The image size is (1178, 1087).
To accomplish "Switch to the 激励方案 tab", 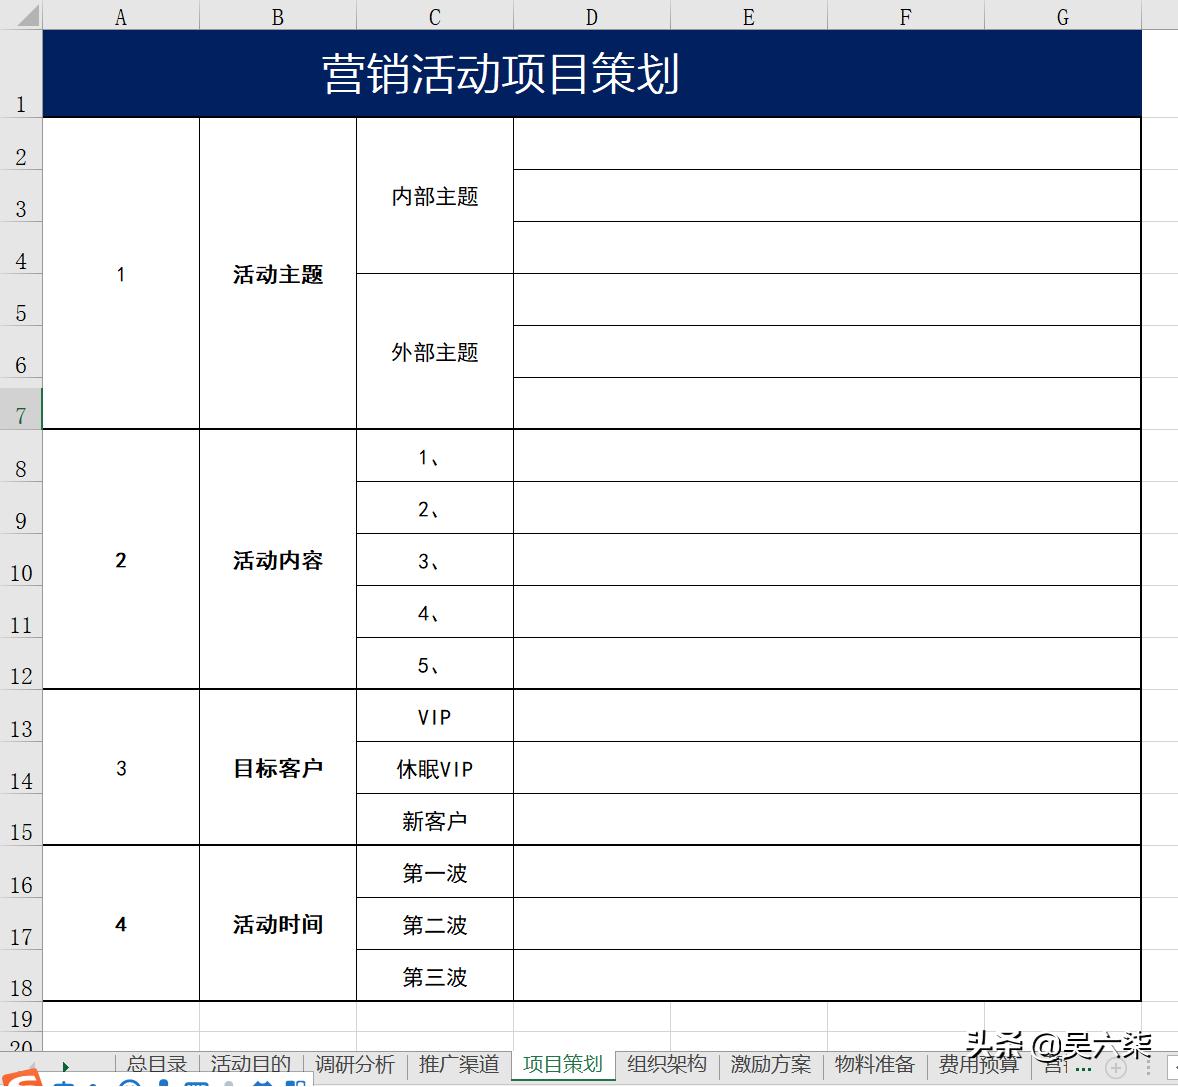I will 770,1064.
